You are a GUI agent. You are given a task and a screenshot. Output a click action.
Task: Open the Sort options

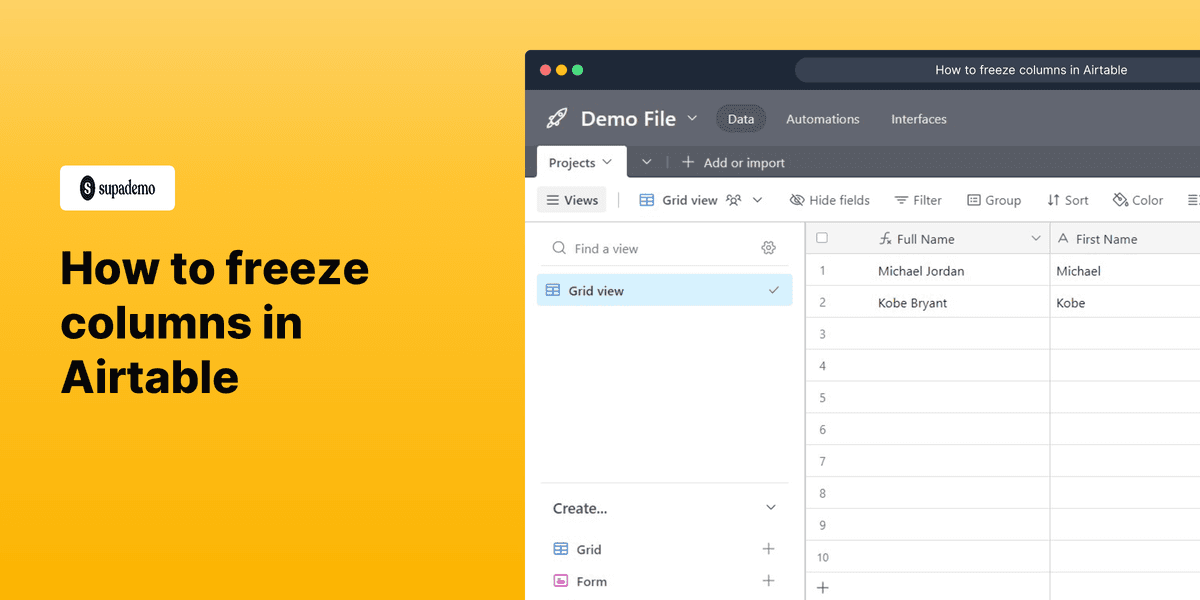1067,200
